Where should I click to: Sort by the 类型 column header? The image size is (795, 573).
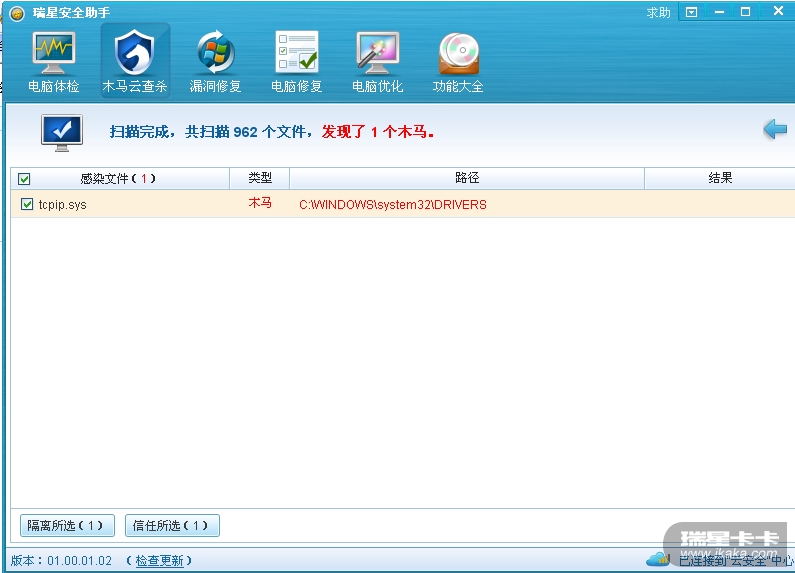pyautogui.click(x=260, y=178)
